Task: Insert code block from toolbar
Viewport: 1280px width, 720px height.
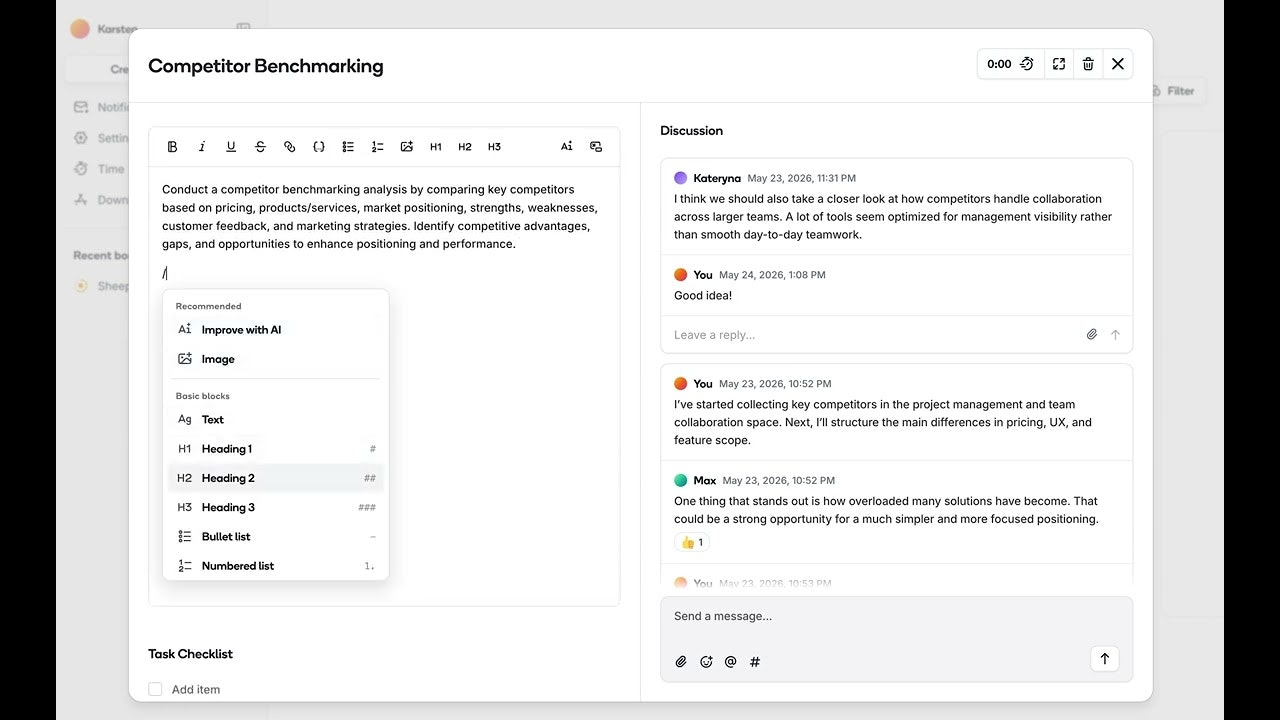Action: pos(319,147)
